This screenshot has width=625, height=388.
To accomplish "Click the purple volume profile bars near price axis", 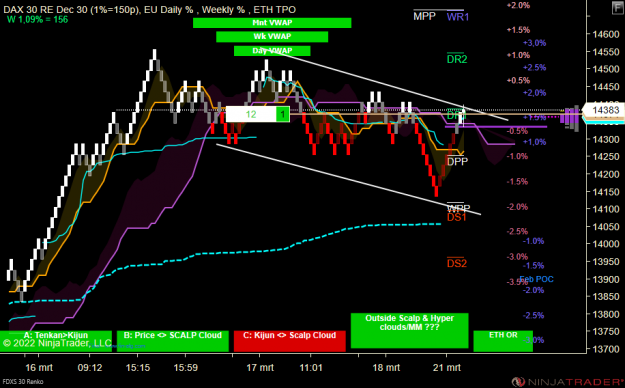I will [570, 118].
